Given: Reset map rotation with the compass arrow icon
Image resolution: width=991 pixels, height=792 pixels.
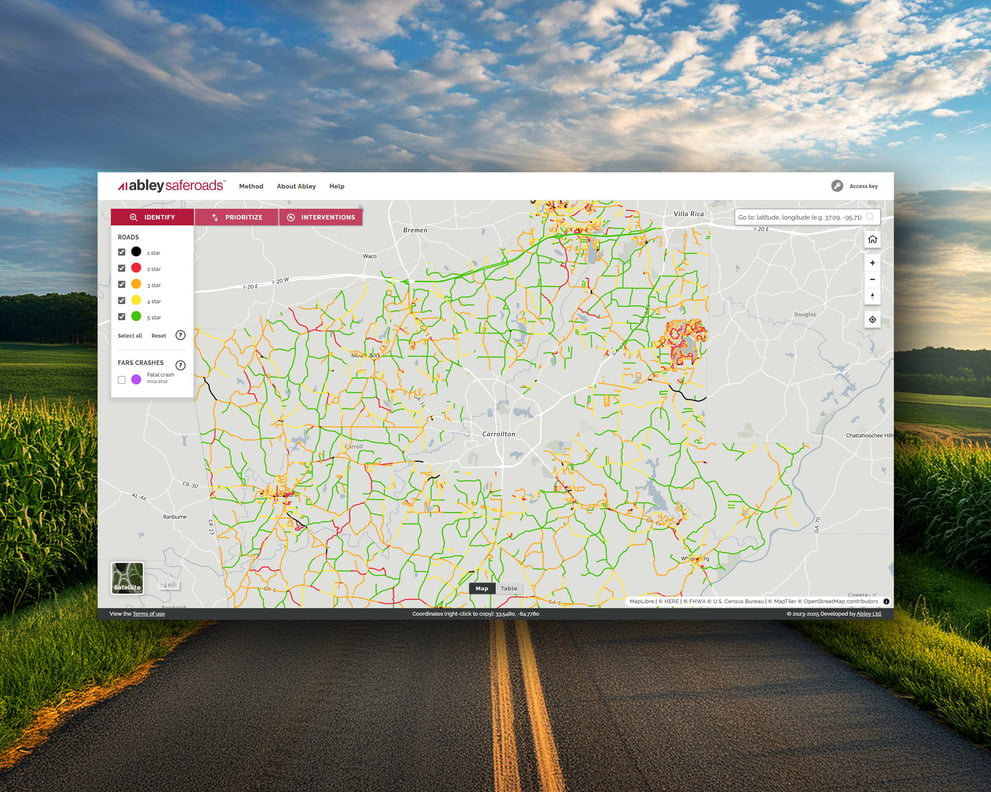Looking at the screenshot, I should (872, 296).
